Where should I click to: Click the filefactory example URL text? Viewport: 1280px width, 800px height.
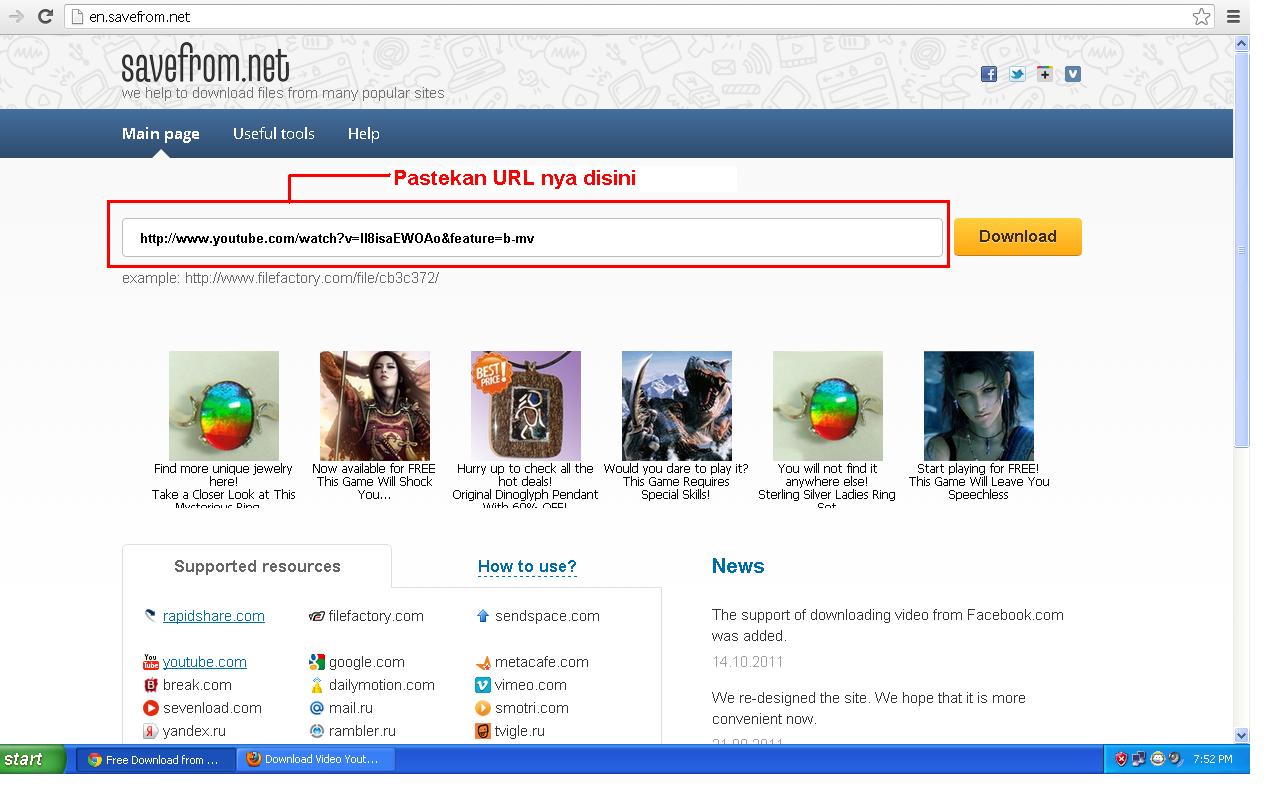pos(312,278)
